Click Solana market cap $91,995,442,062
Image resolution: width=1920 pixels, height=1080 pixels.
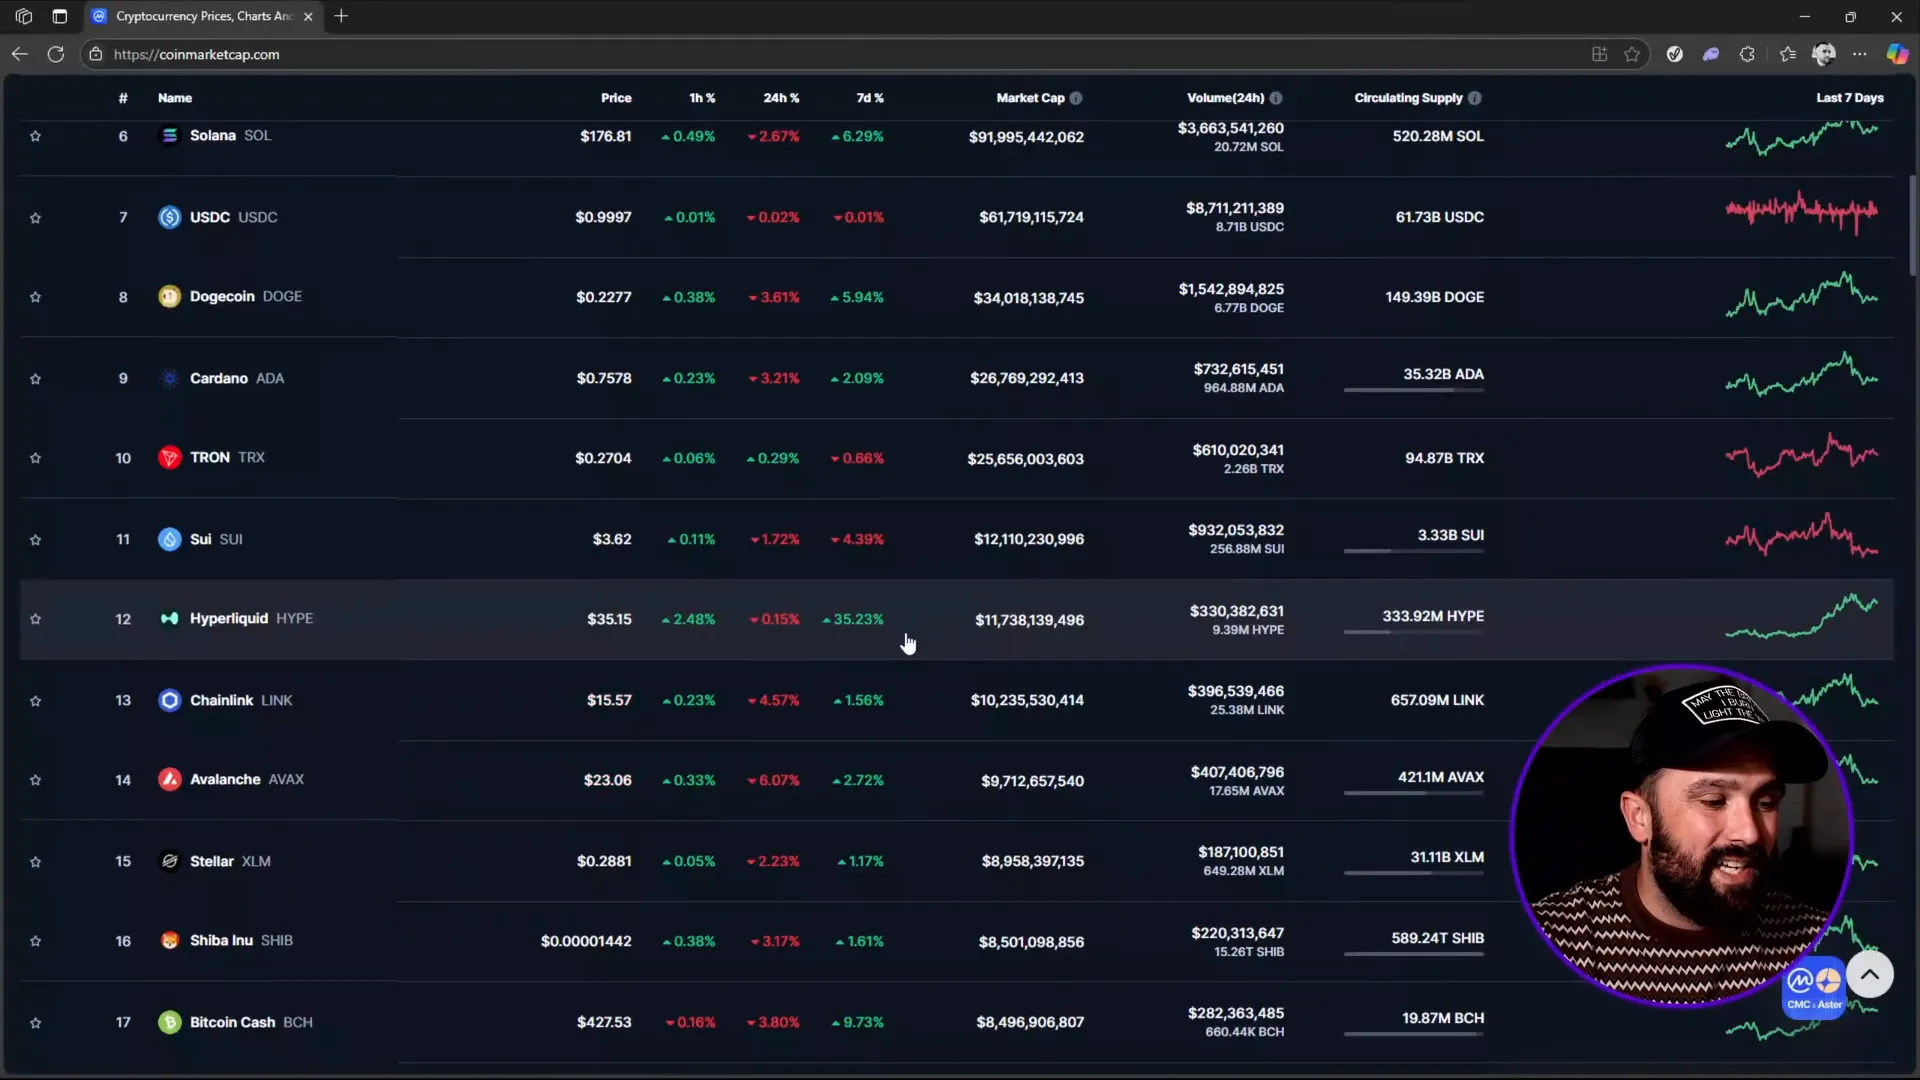click(x=1026, y=137)
